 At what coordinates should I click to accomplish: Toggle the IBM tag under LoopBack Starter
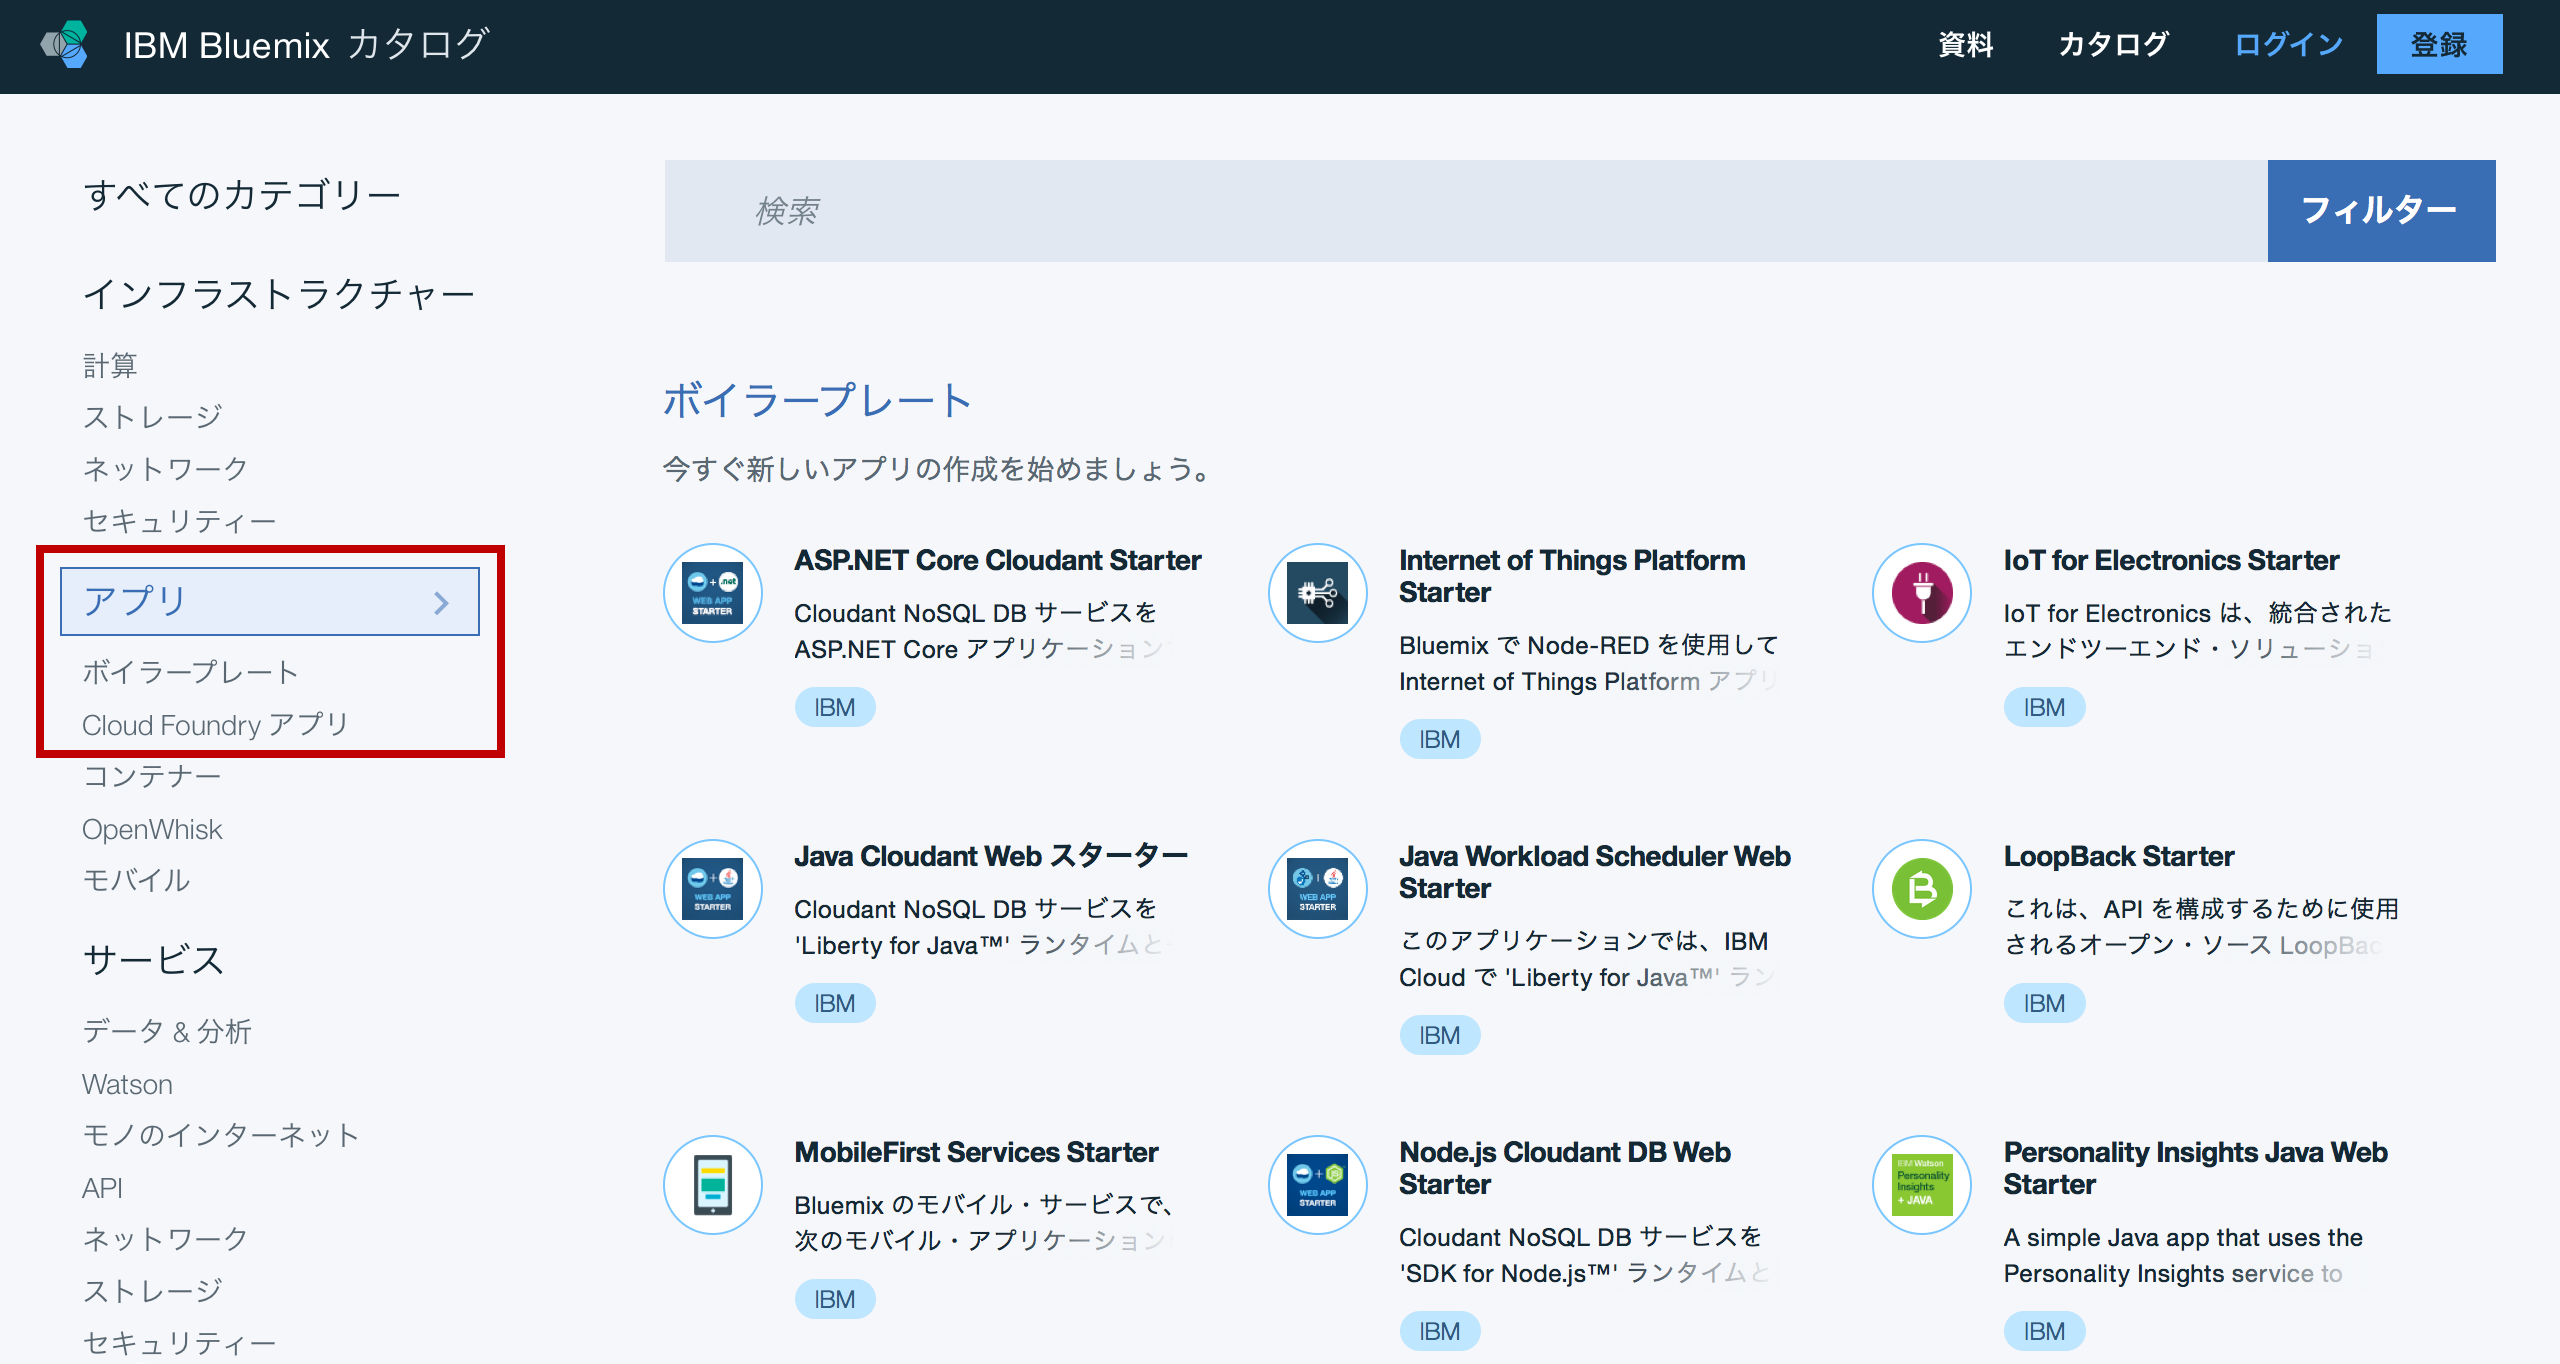click(x=2044, y=1003)
